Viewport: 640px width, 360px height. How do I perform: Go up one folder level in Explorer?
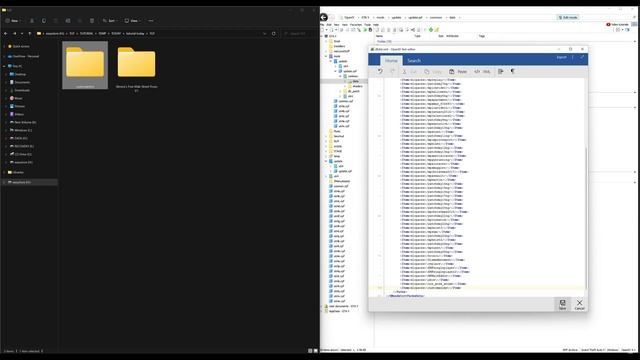click(29, 33)
